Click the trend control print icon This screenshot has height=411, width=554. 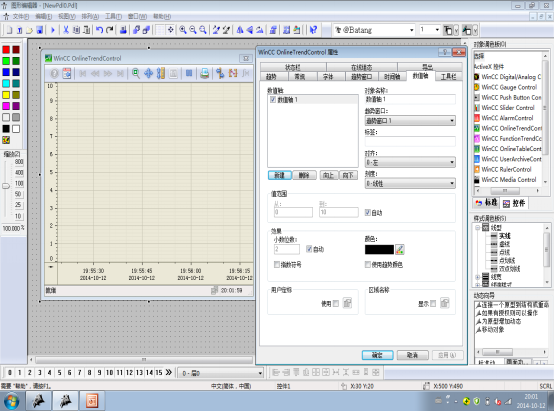pyautogui.click(x=204, y=74)
